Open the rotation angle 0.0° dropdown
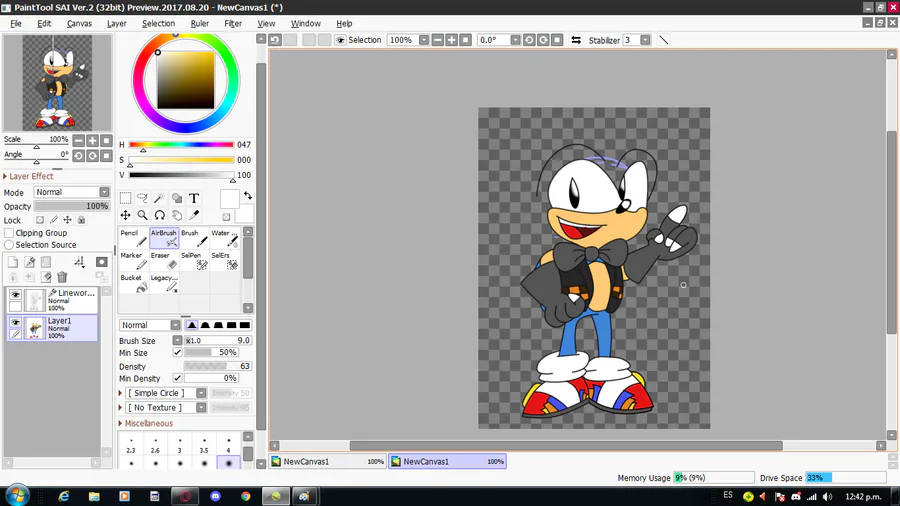 pos(515,40)
